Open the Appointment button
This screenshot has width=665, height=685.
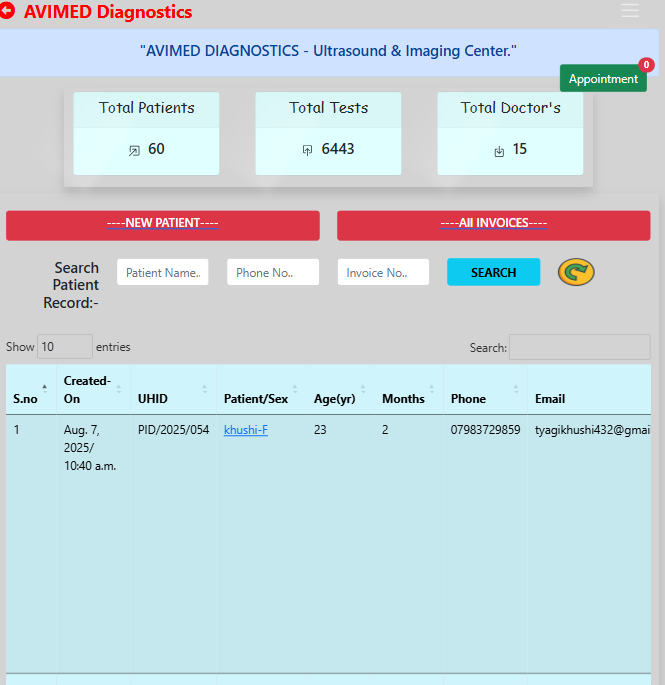click(602, 79)
